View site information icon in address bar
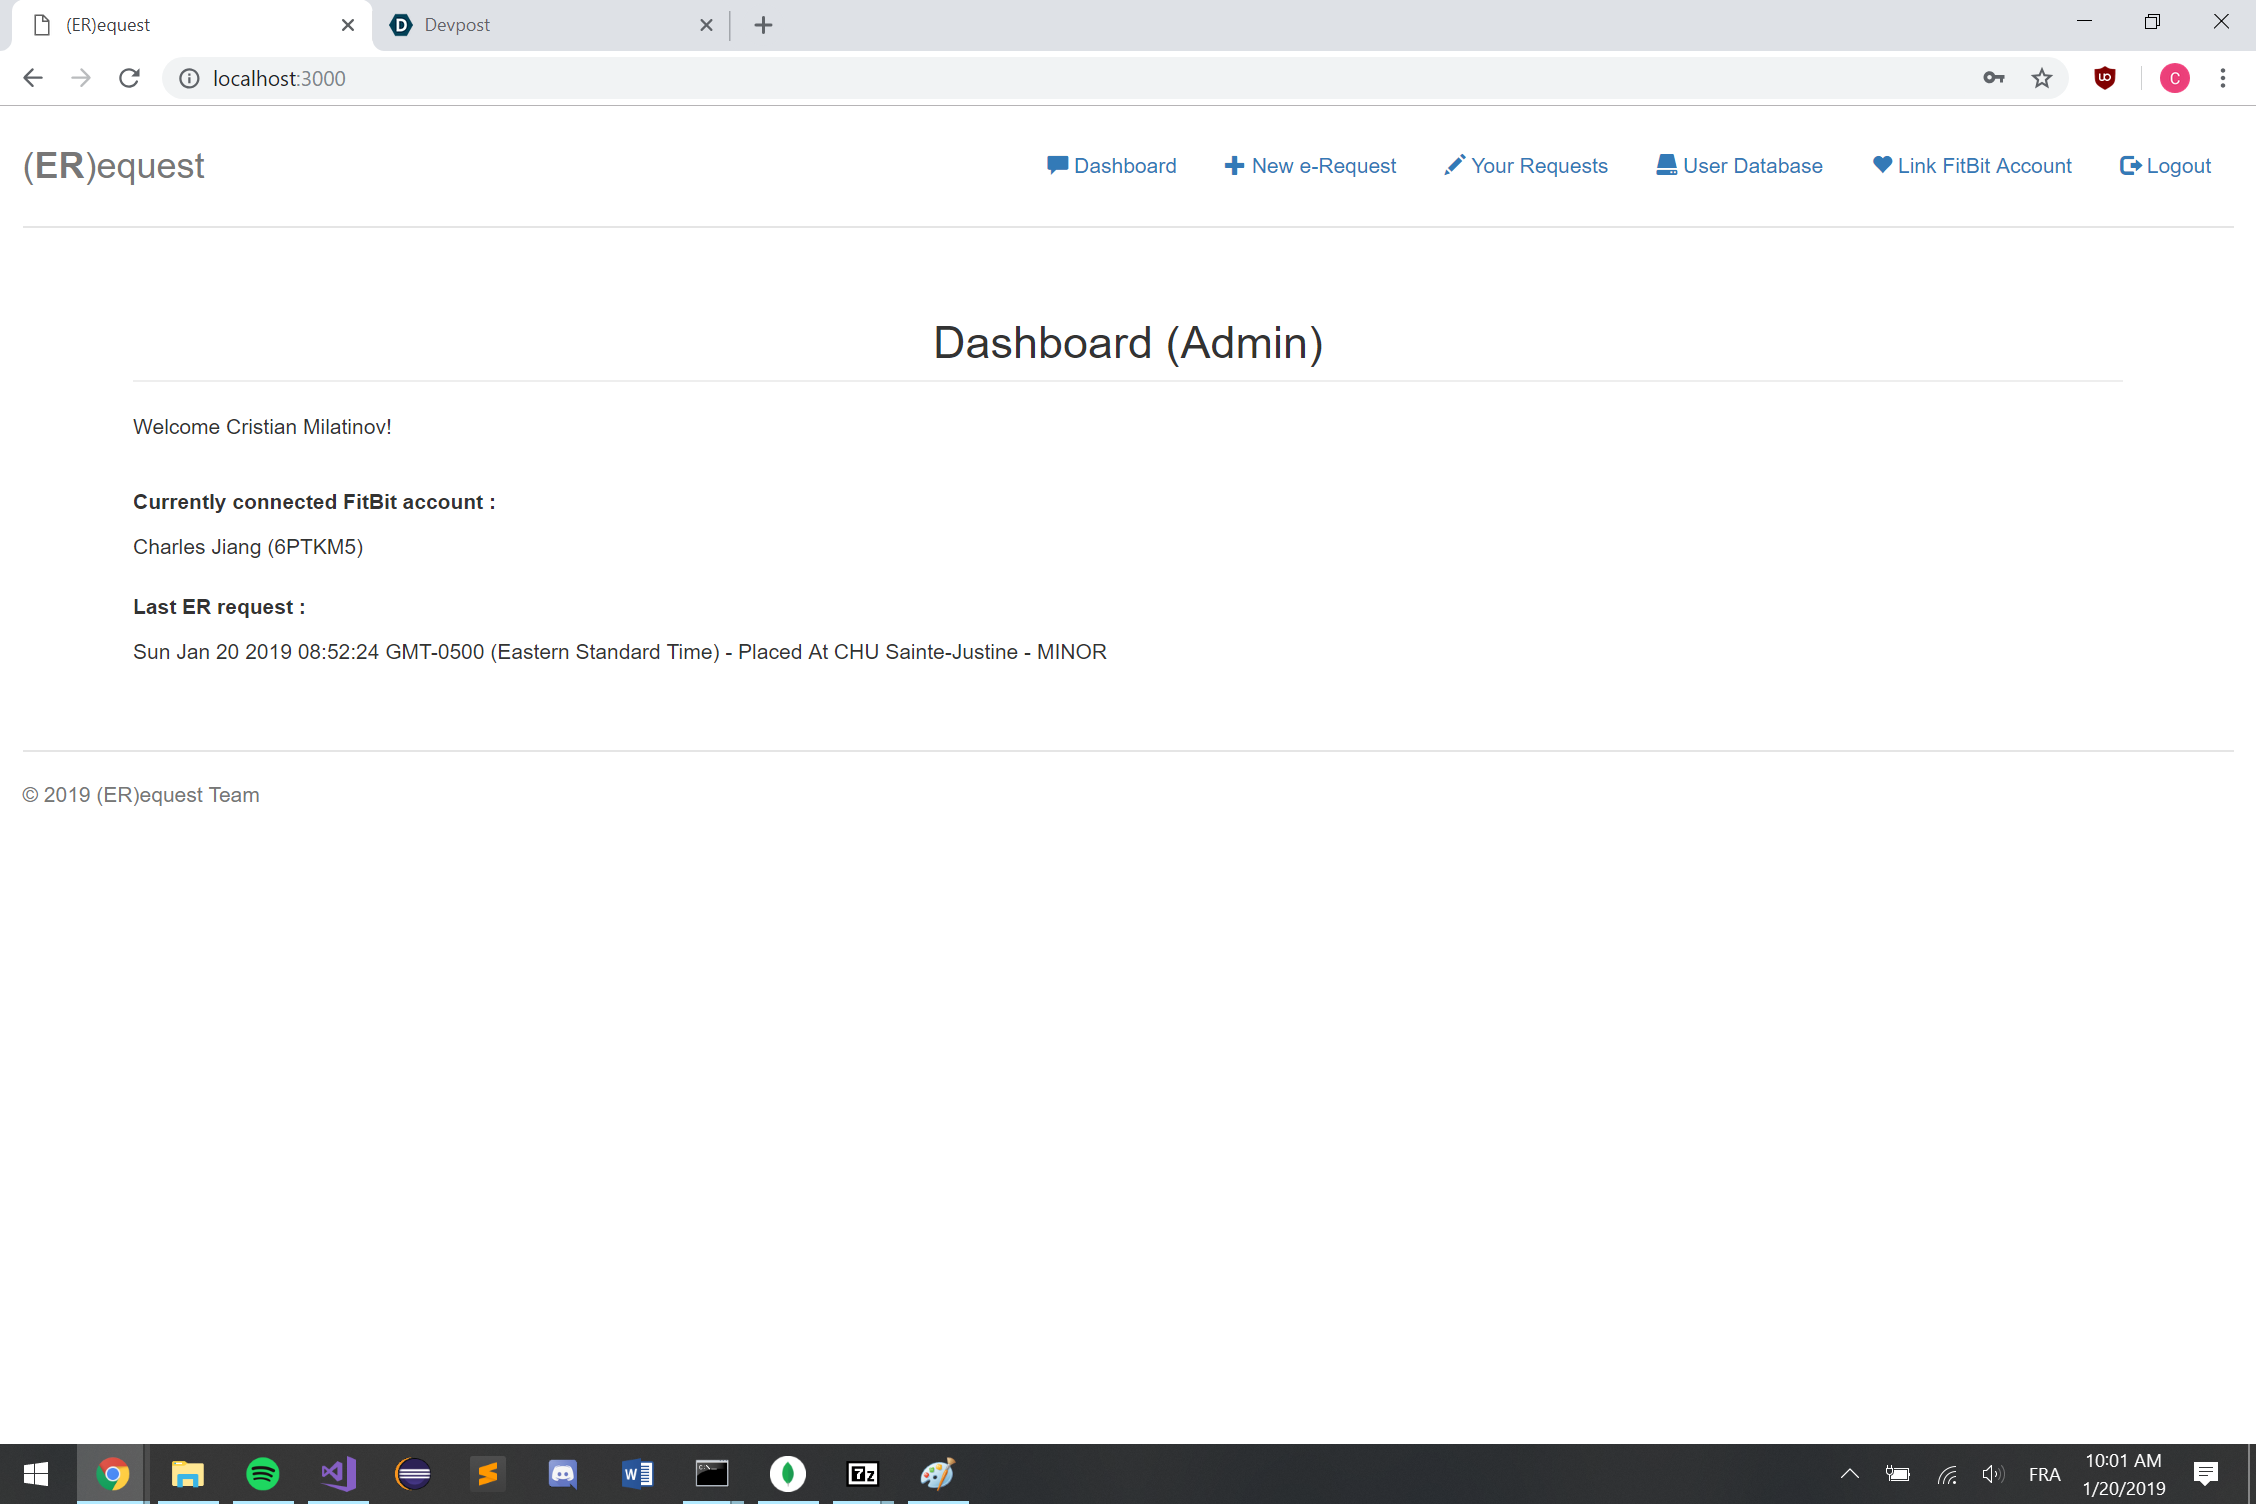The width and height of the screenshot is (2256, 1504). [189, 78]
